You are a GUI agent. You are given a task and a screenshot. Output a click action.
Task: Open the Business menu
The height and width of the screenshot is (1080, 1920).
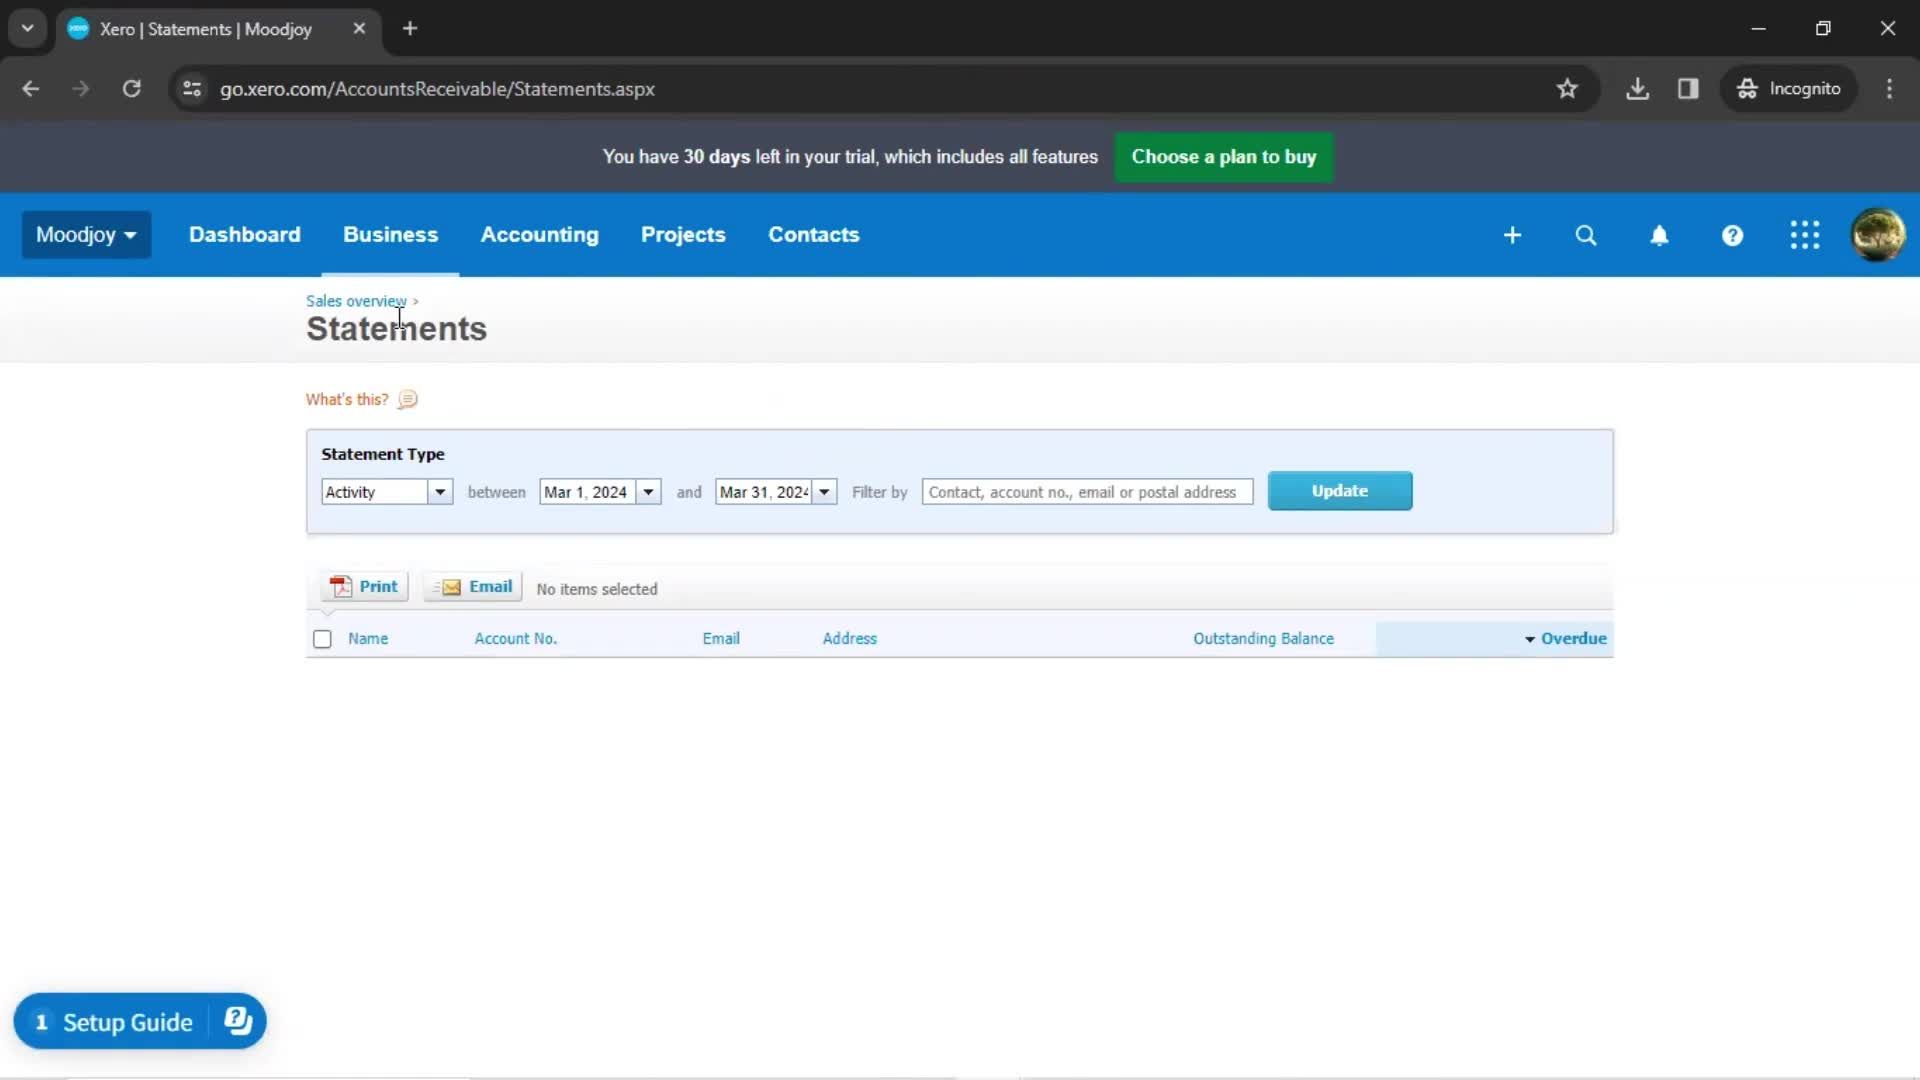(390, 235)
